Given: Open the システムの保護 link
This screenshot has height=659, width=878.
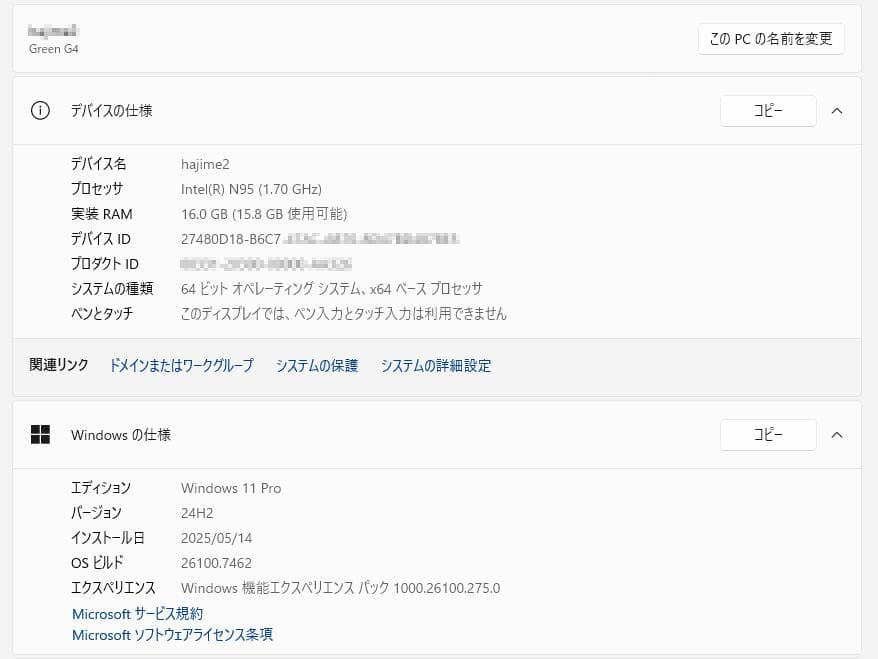Looking at the screenshot, I should [316, 366].
